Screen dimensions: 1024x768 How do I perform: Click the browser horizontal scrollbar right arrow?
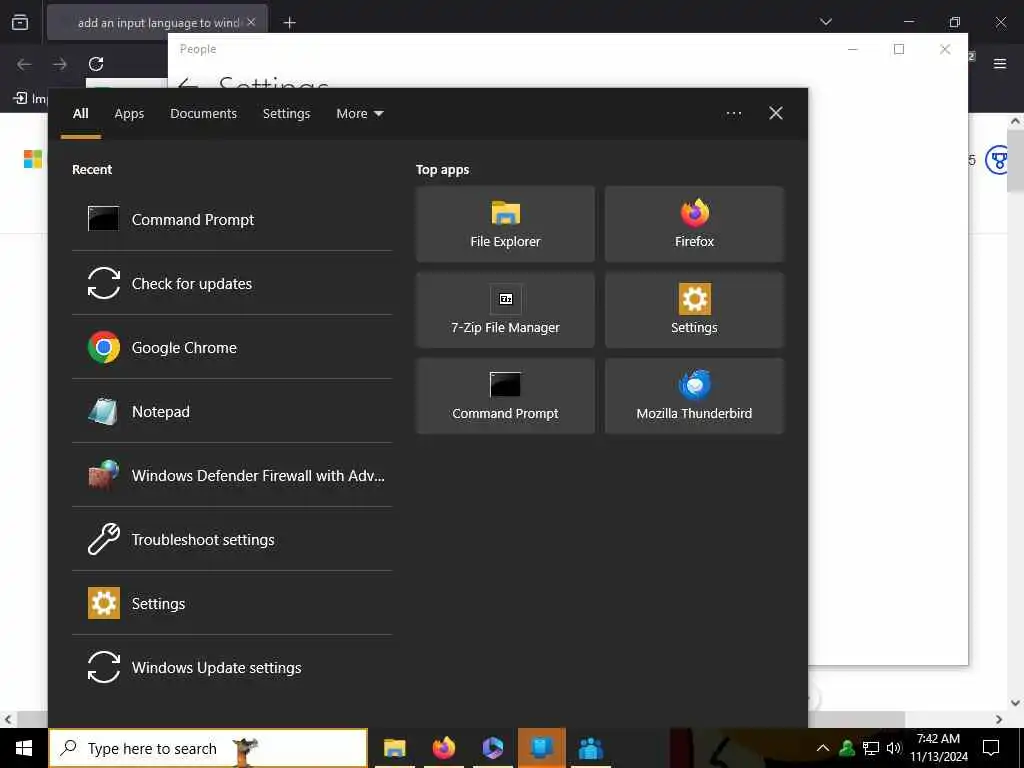click(x=999, y=719)
